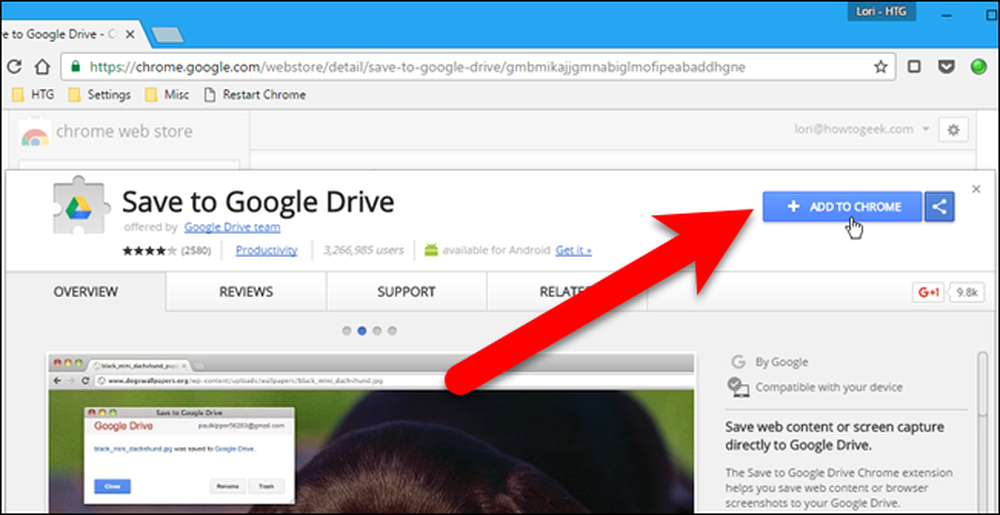Click the Save to Google Drive puzzle icon
Viewport: 1000px width, 515px height.
(81, 207)
